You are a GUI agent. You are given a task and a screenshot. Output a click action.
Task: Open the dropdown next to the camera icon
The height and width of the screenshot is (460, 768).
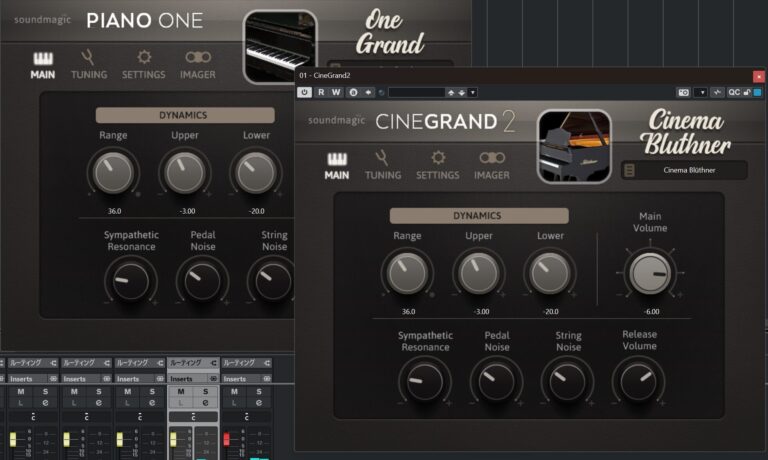pyautogui.click(x=702, y=92)
